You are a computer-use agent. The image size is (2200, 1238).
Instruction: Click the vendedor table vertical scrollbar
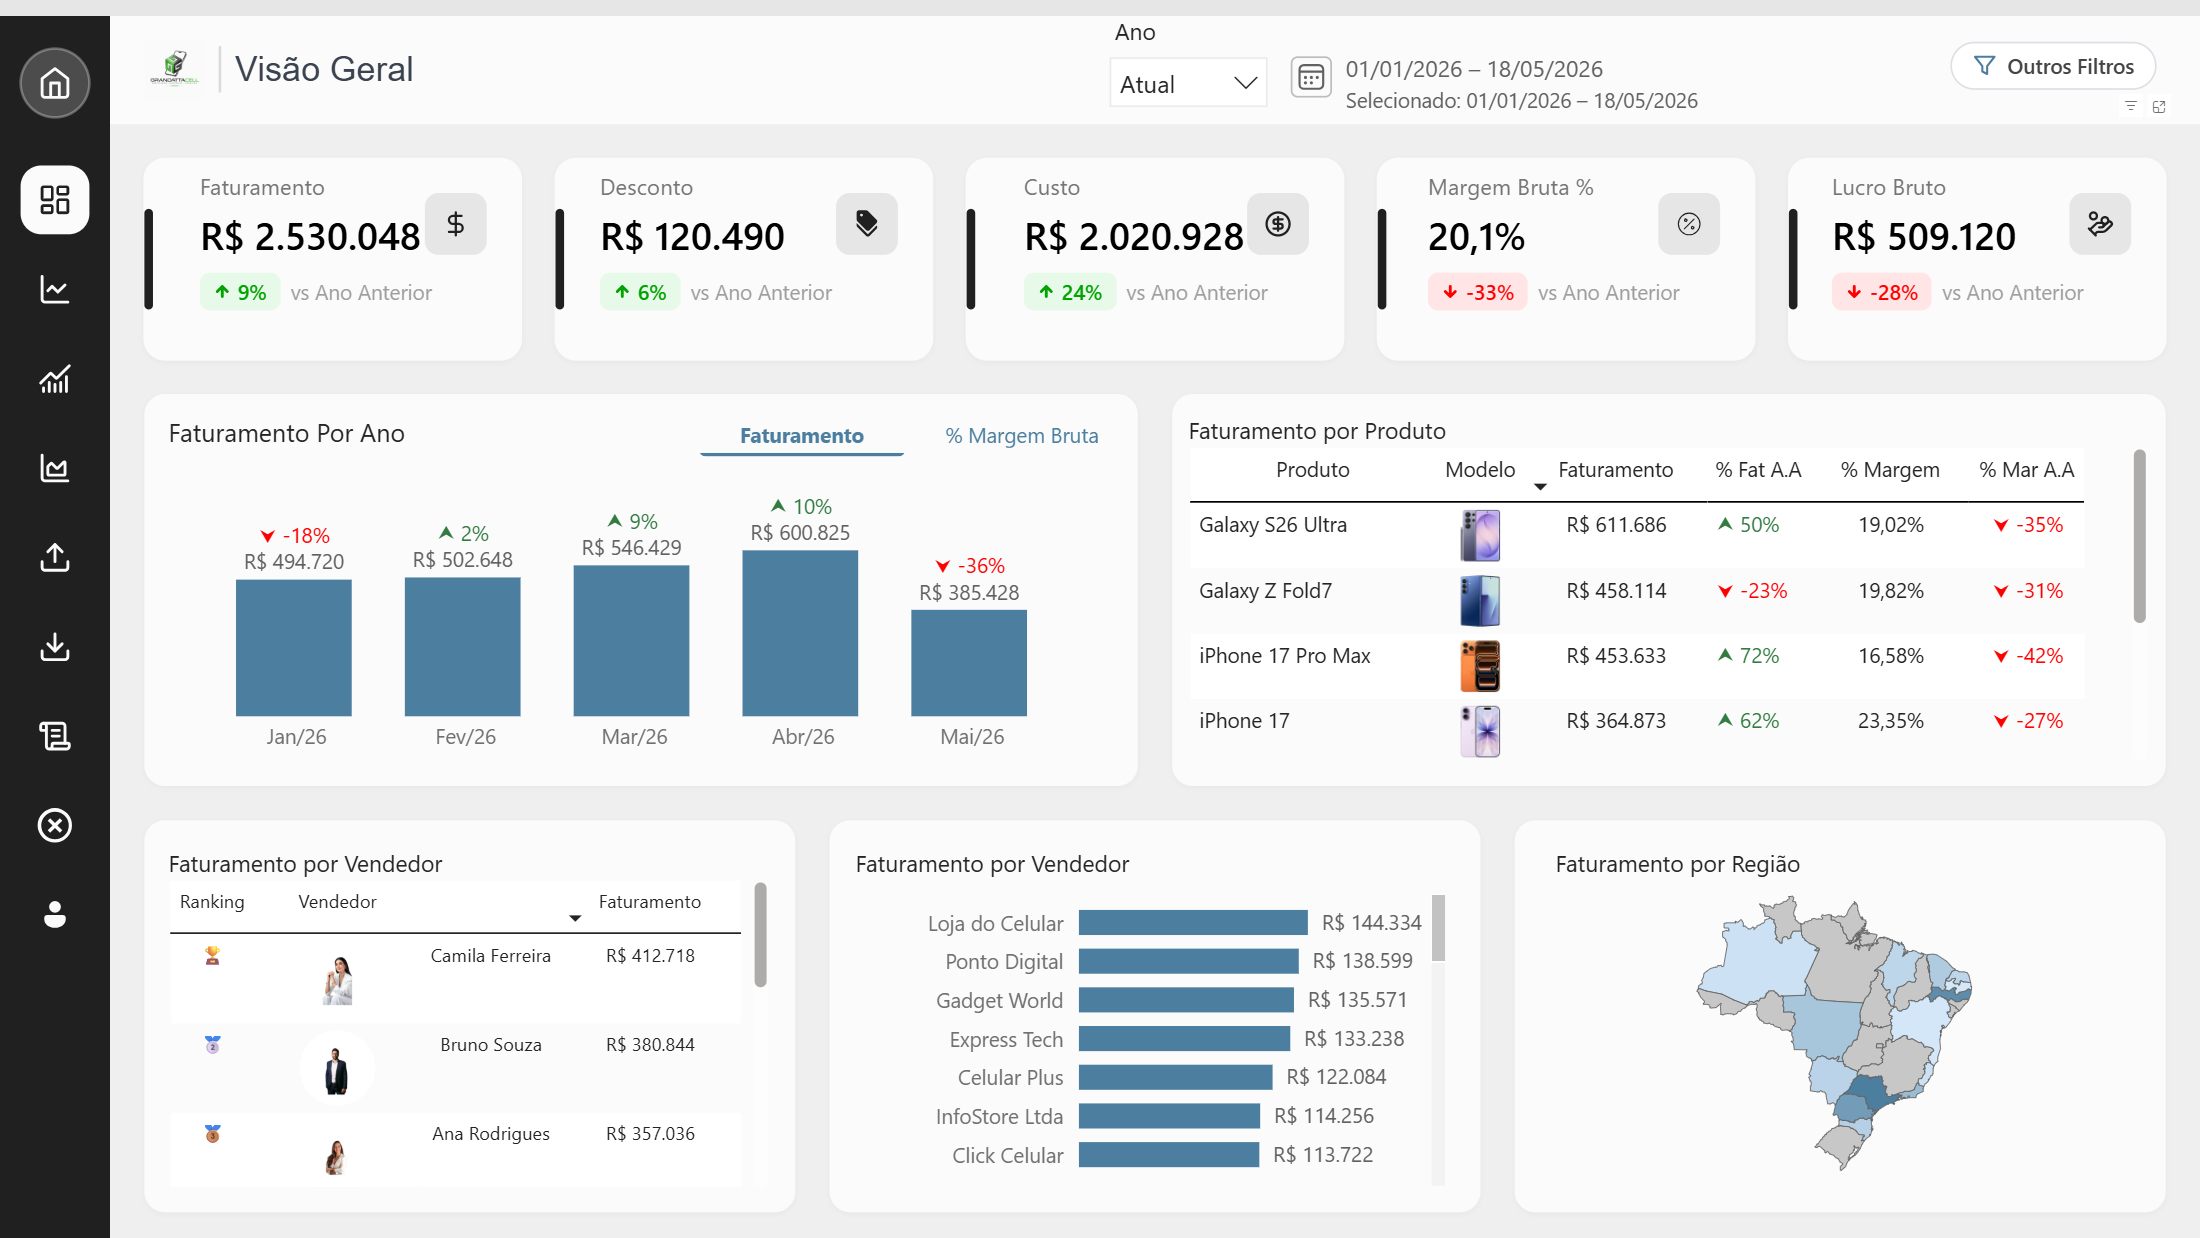[760, 935]
